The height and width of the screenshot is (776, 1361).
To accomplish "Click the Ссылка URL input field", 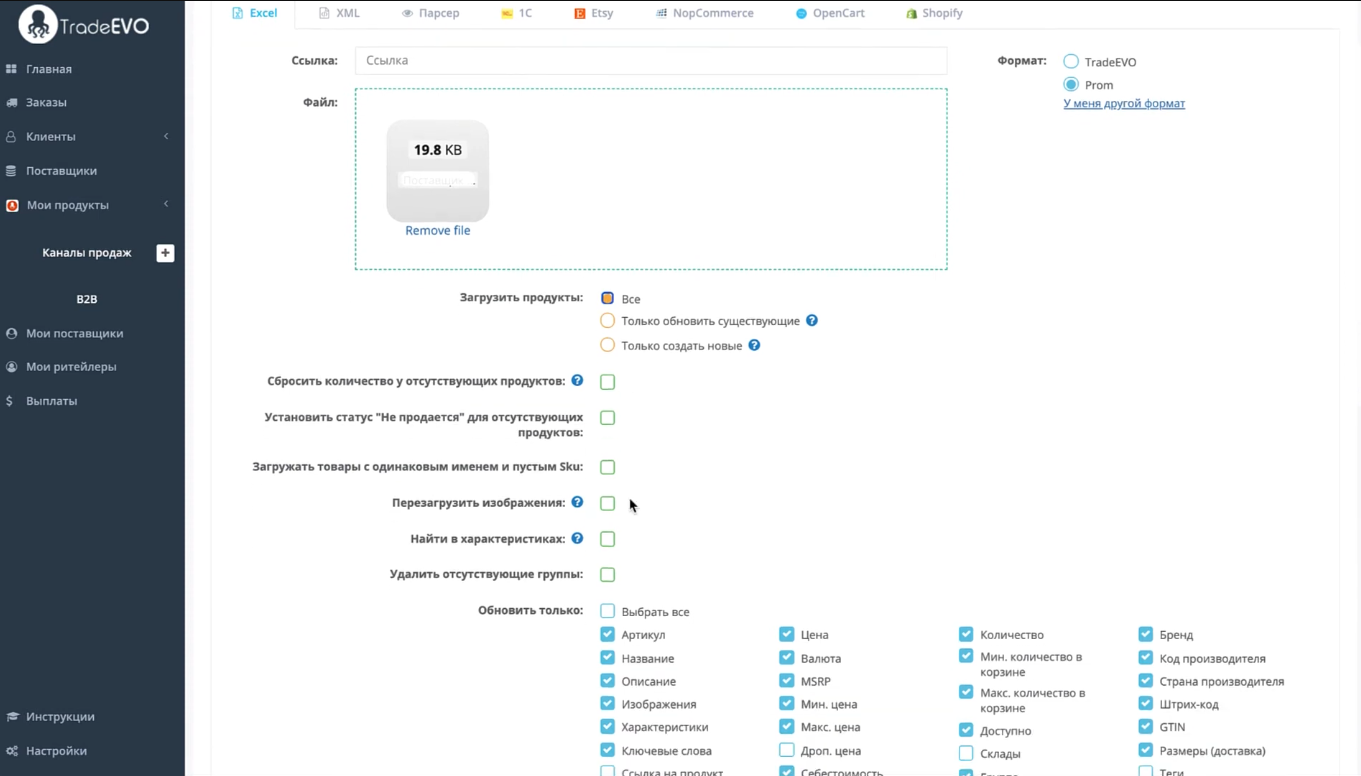I will tap(651, 60).
